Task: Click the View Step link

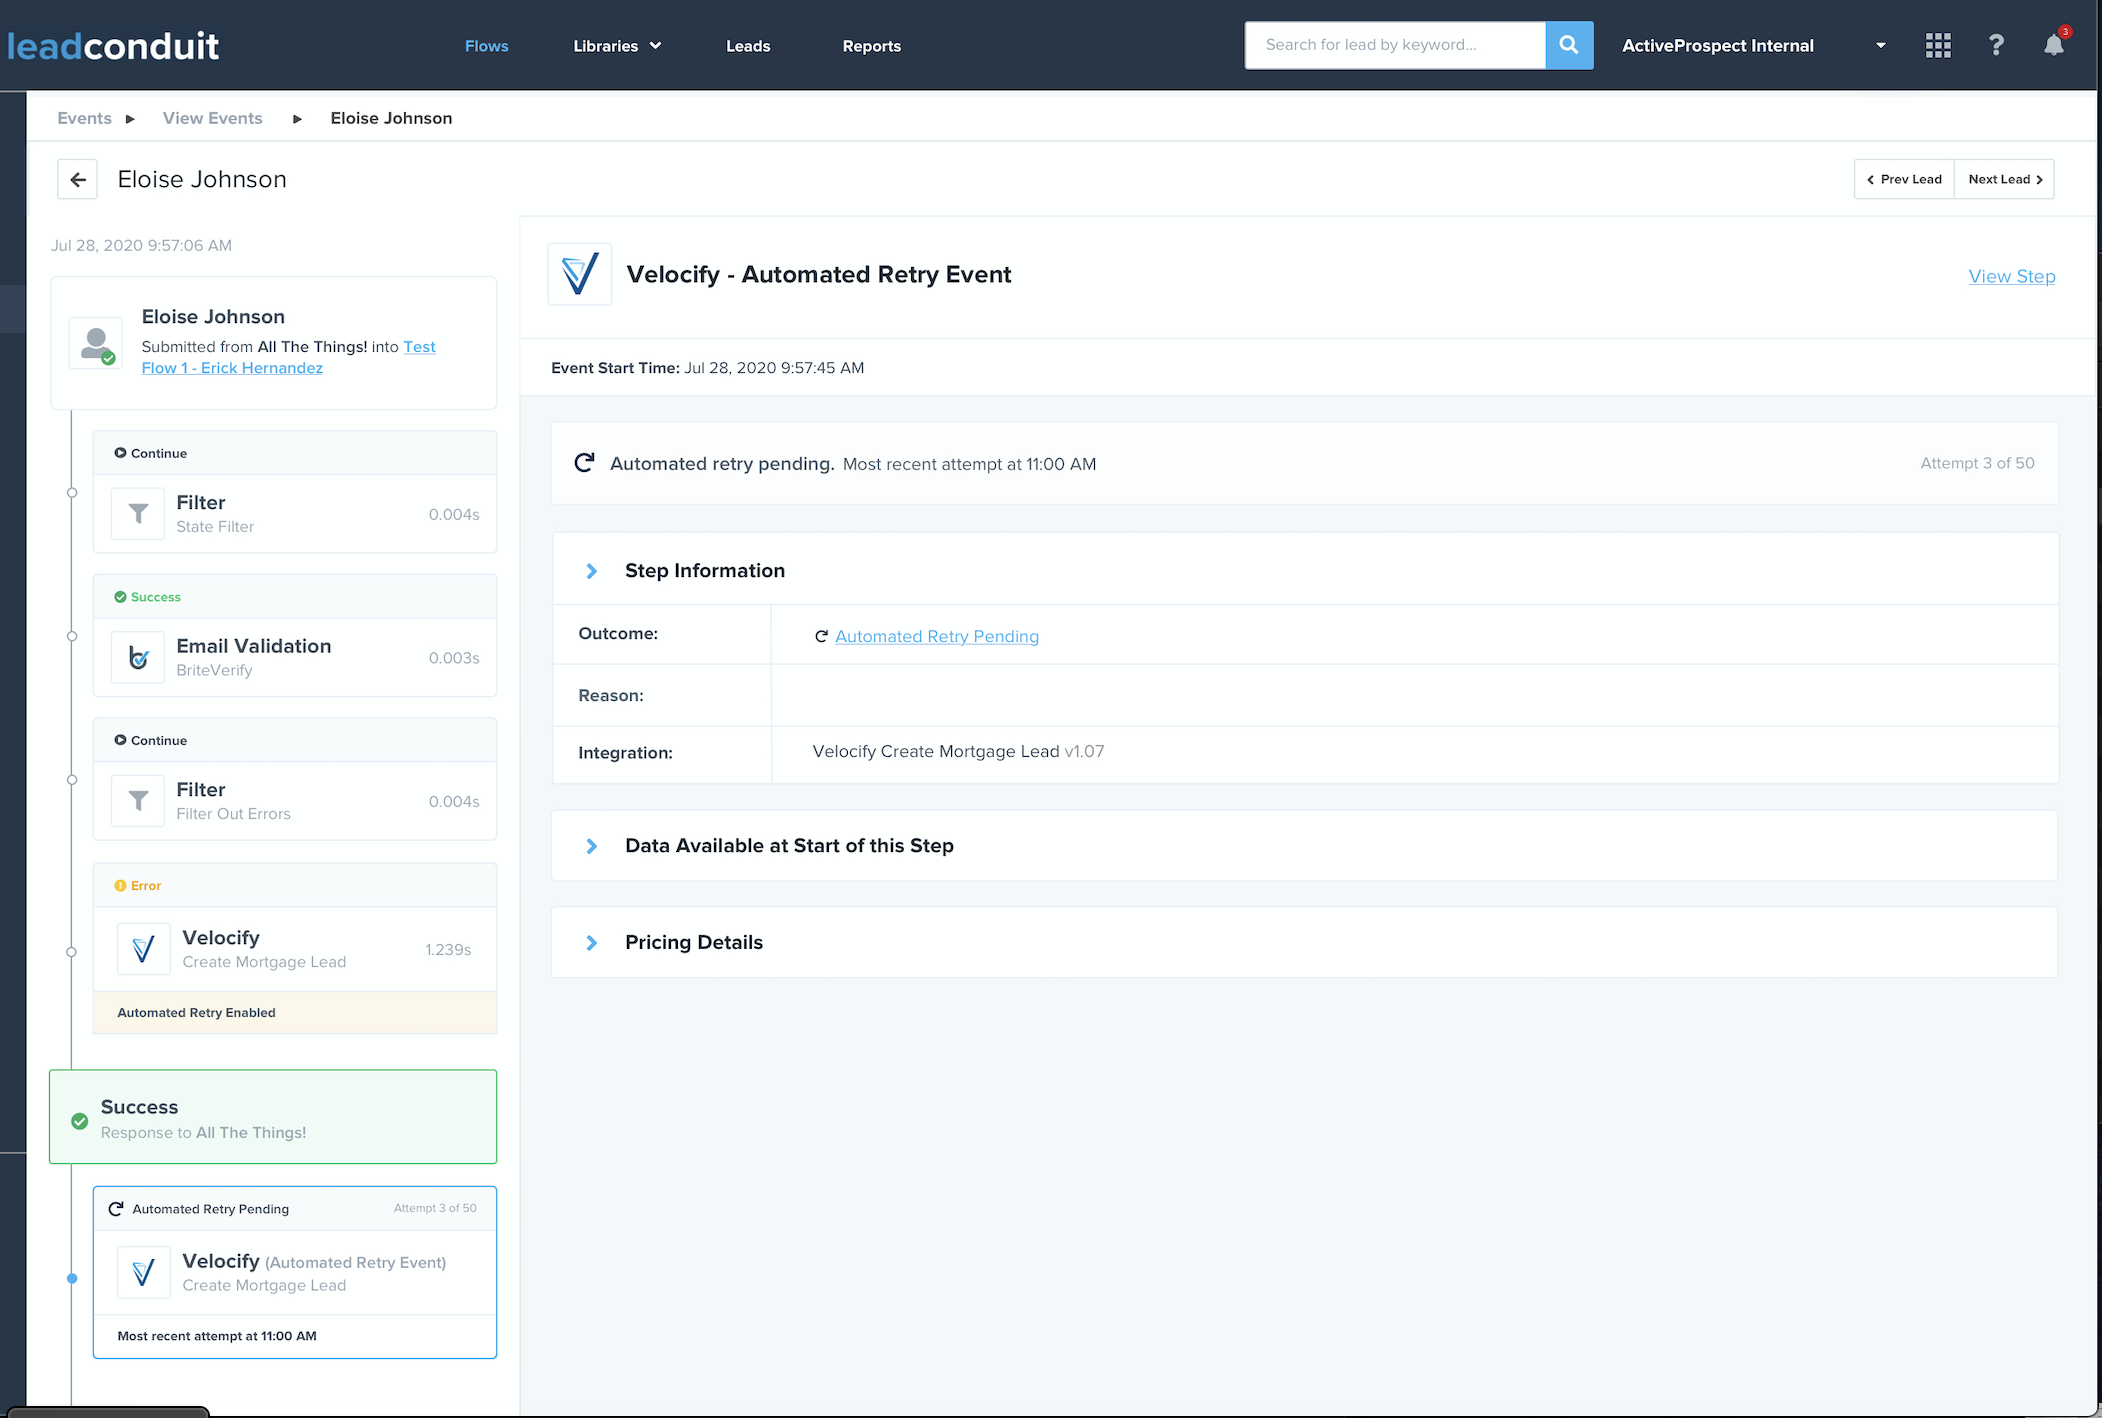Action: point(2011,277)
